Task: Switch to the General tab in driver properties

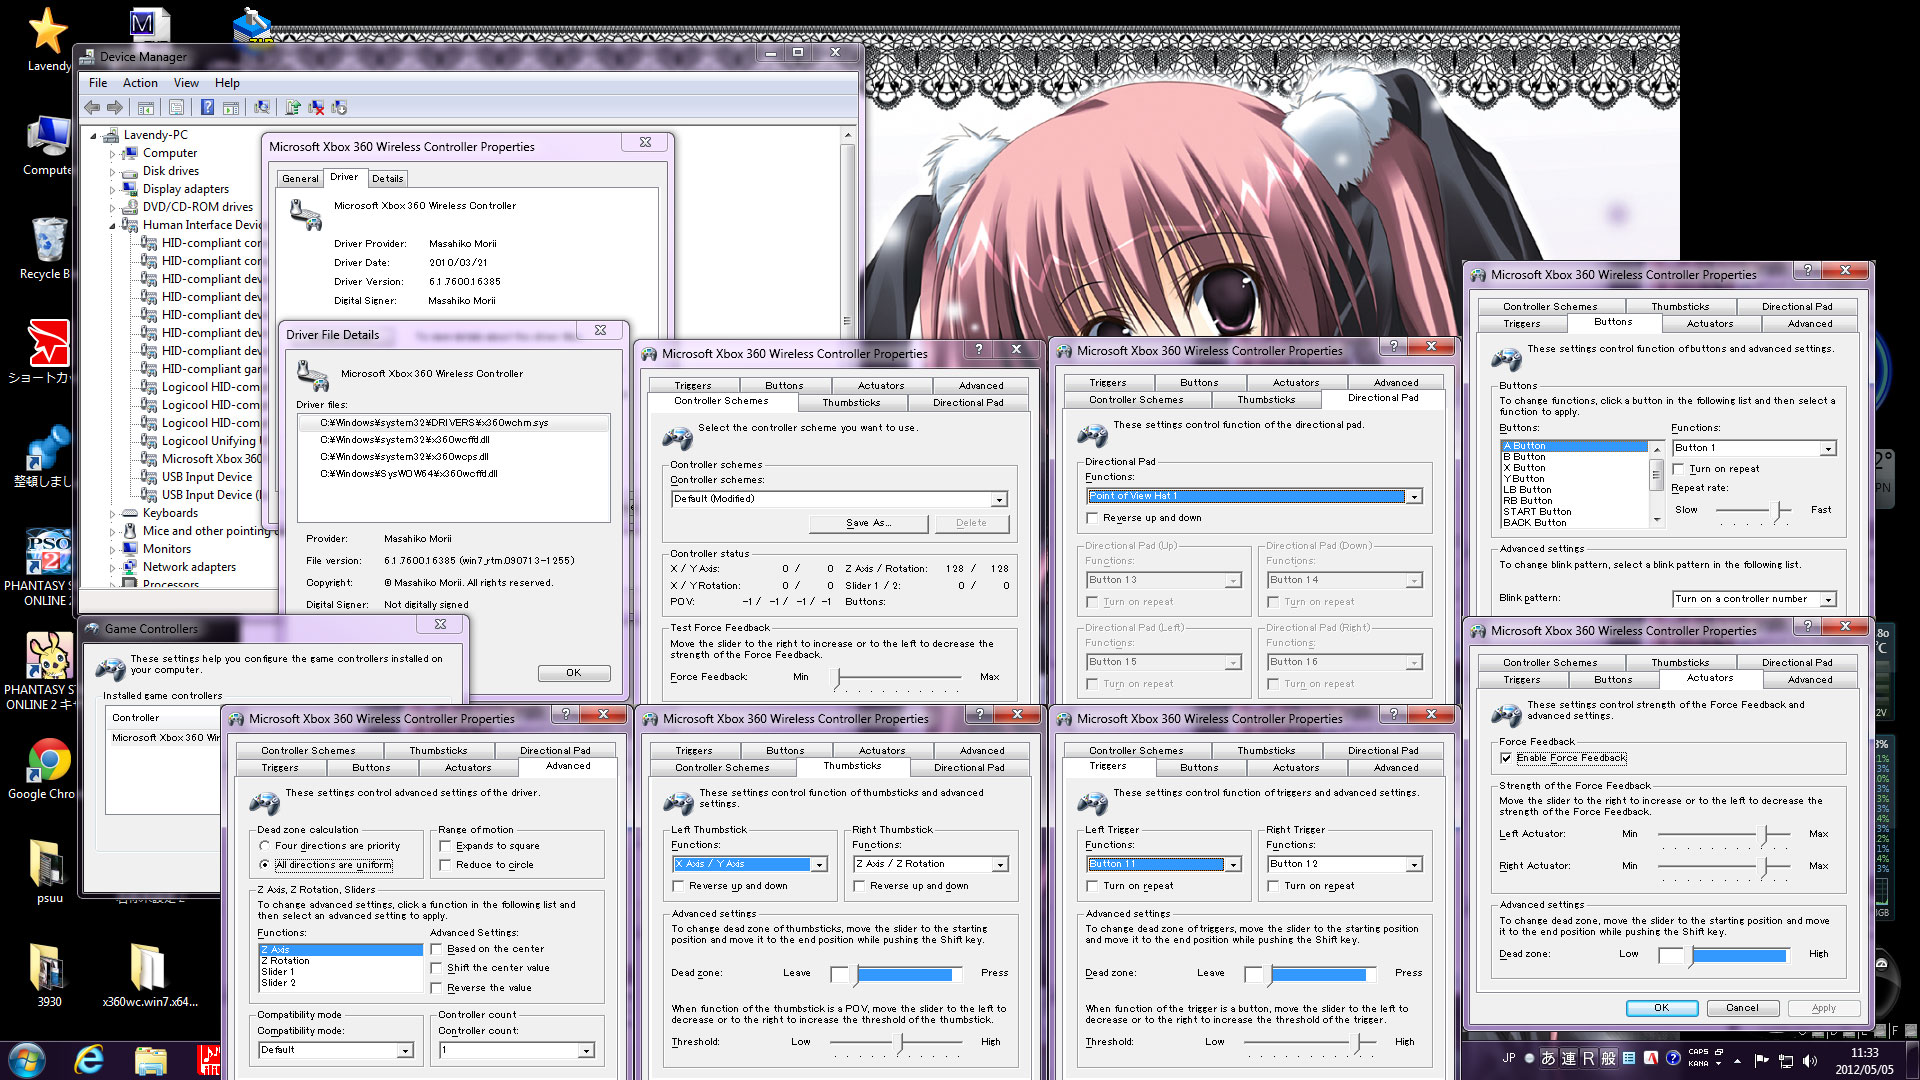Action: 300,178
